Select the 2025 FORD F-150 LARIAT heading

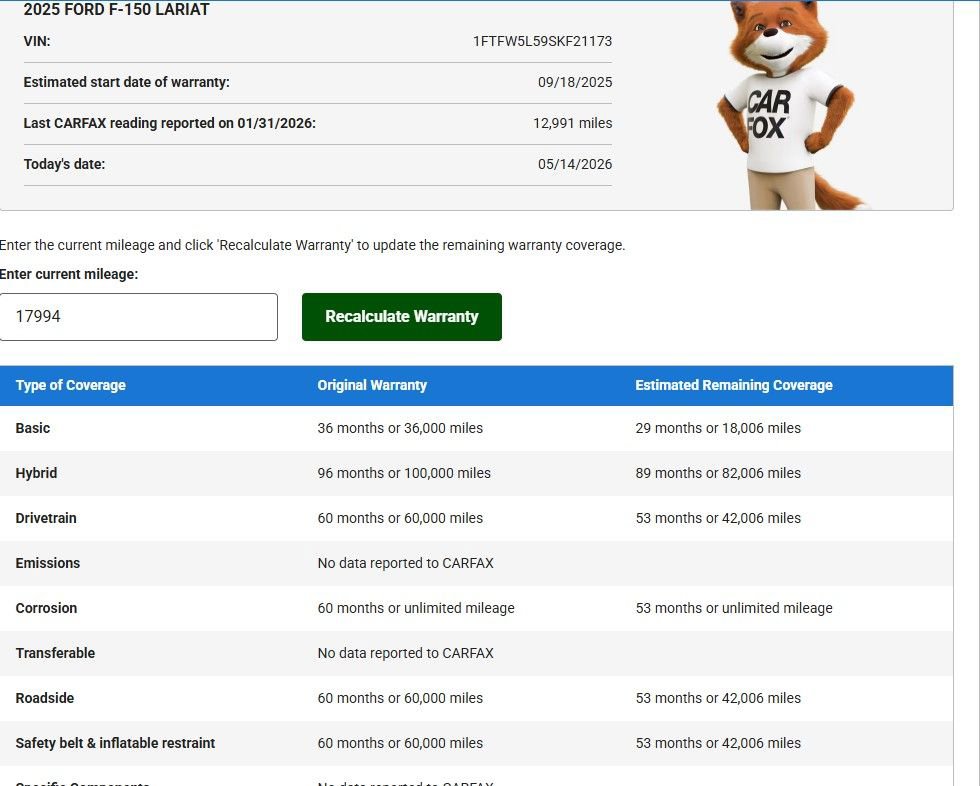(116, 9)
